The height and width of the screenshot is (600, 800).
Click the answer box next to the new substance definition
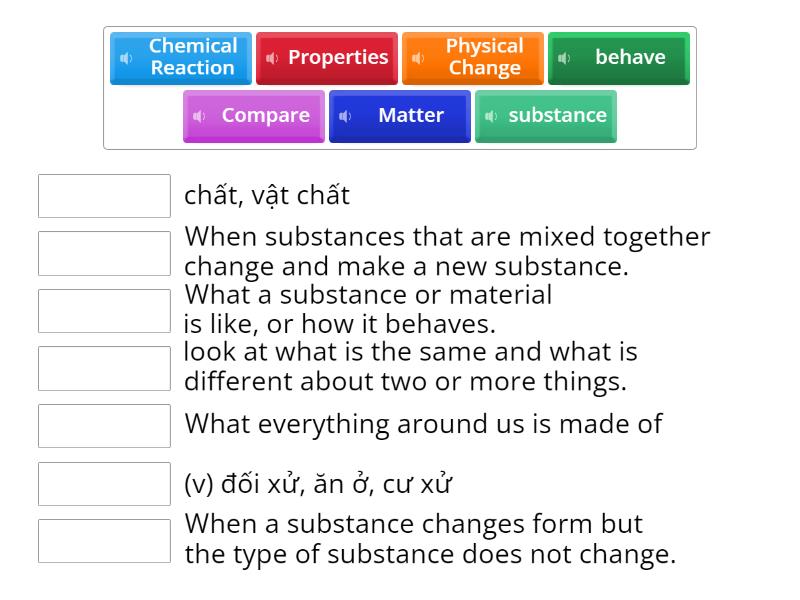point(104,253)
